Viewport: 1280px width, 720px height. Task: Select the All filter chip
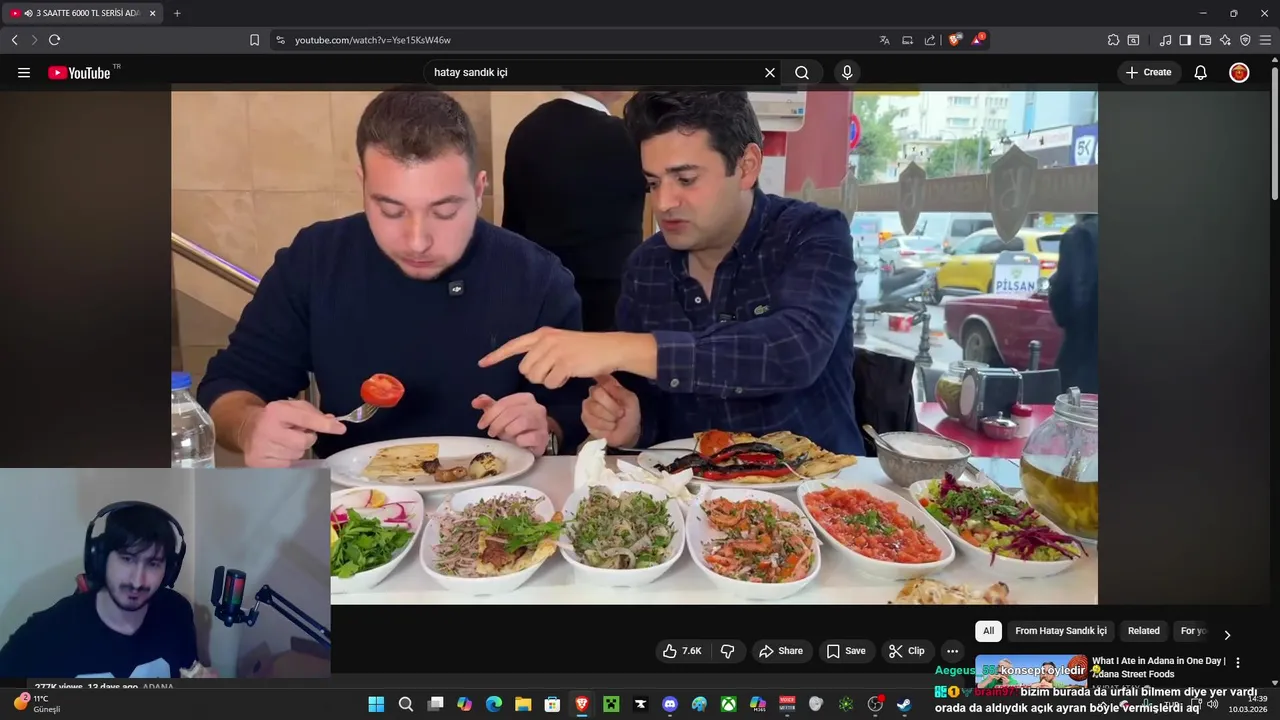pyautogui.click(x=988, y=631)
